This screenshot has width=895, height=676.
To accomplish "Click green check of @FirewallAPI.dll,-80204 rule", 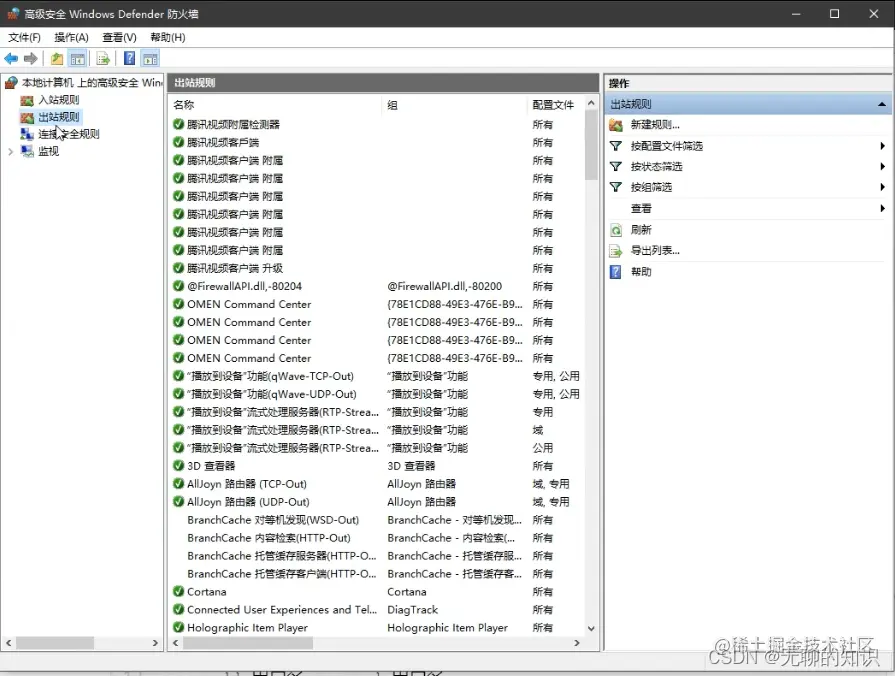I will pos(179,286).
